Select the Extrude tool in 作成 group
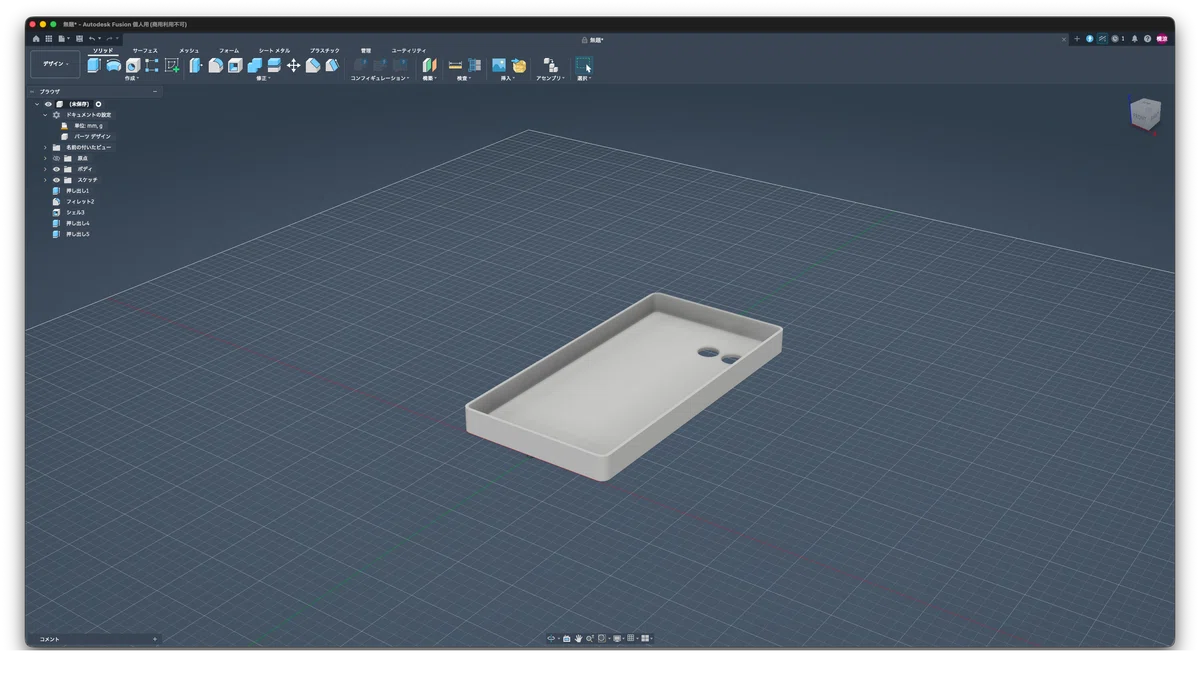 point(94,65)
